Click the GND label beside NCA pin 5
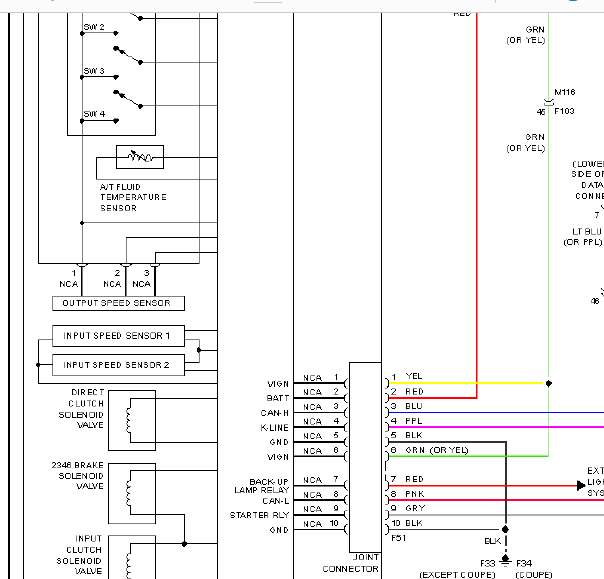The height and width of the screenshot is (579, 604). tap(279, 442)
